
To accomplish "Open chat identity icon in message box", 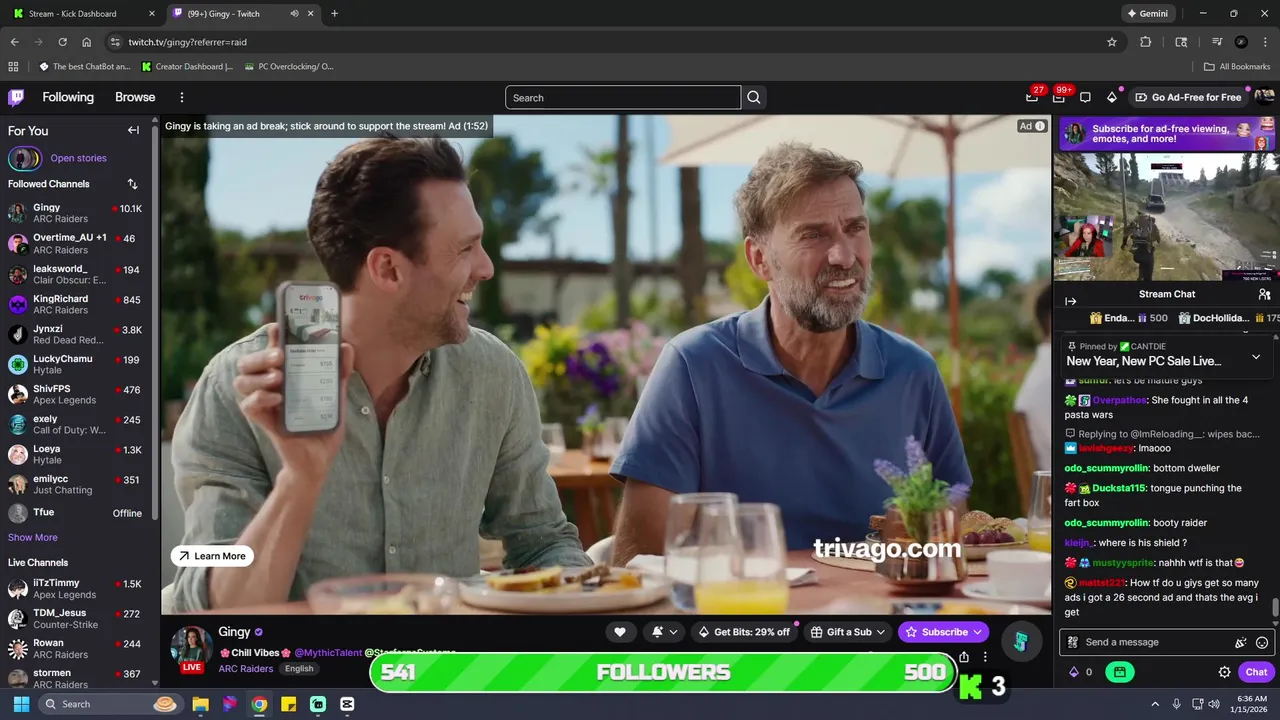I will [x=1072, y=642].
